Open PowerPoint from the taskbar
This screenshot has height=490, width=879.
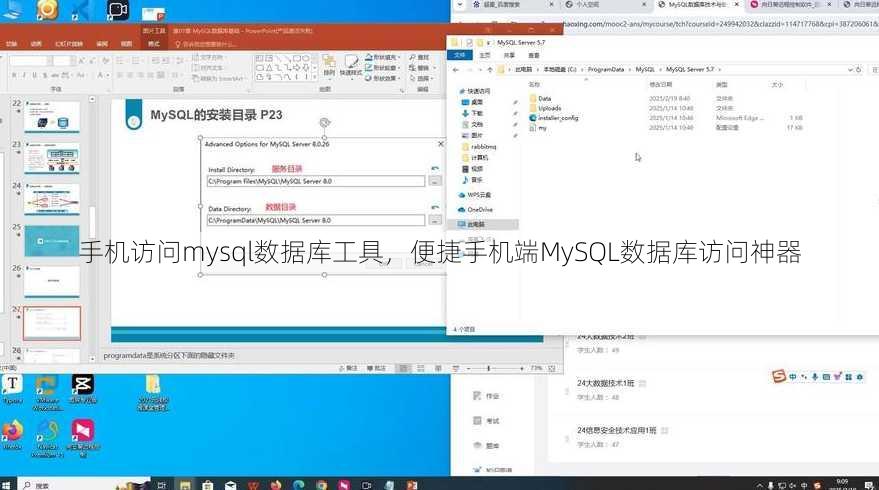[x=412, y=485]
